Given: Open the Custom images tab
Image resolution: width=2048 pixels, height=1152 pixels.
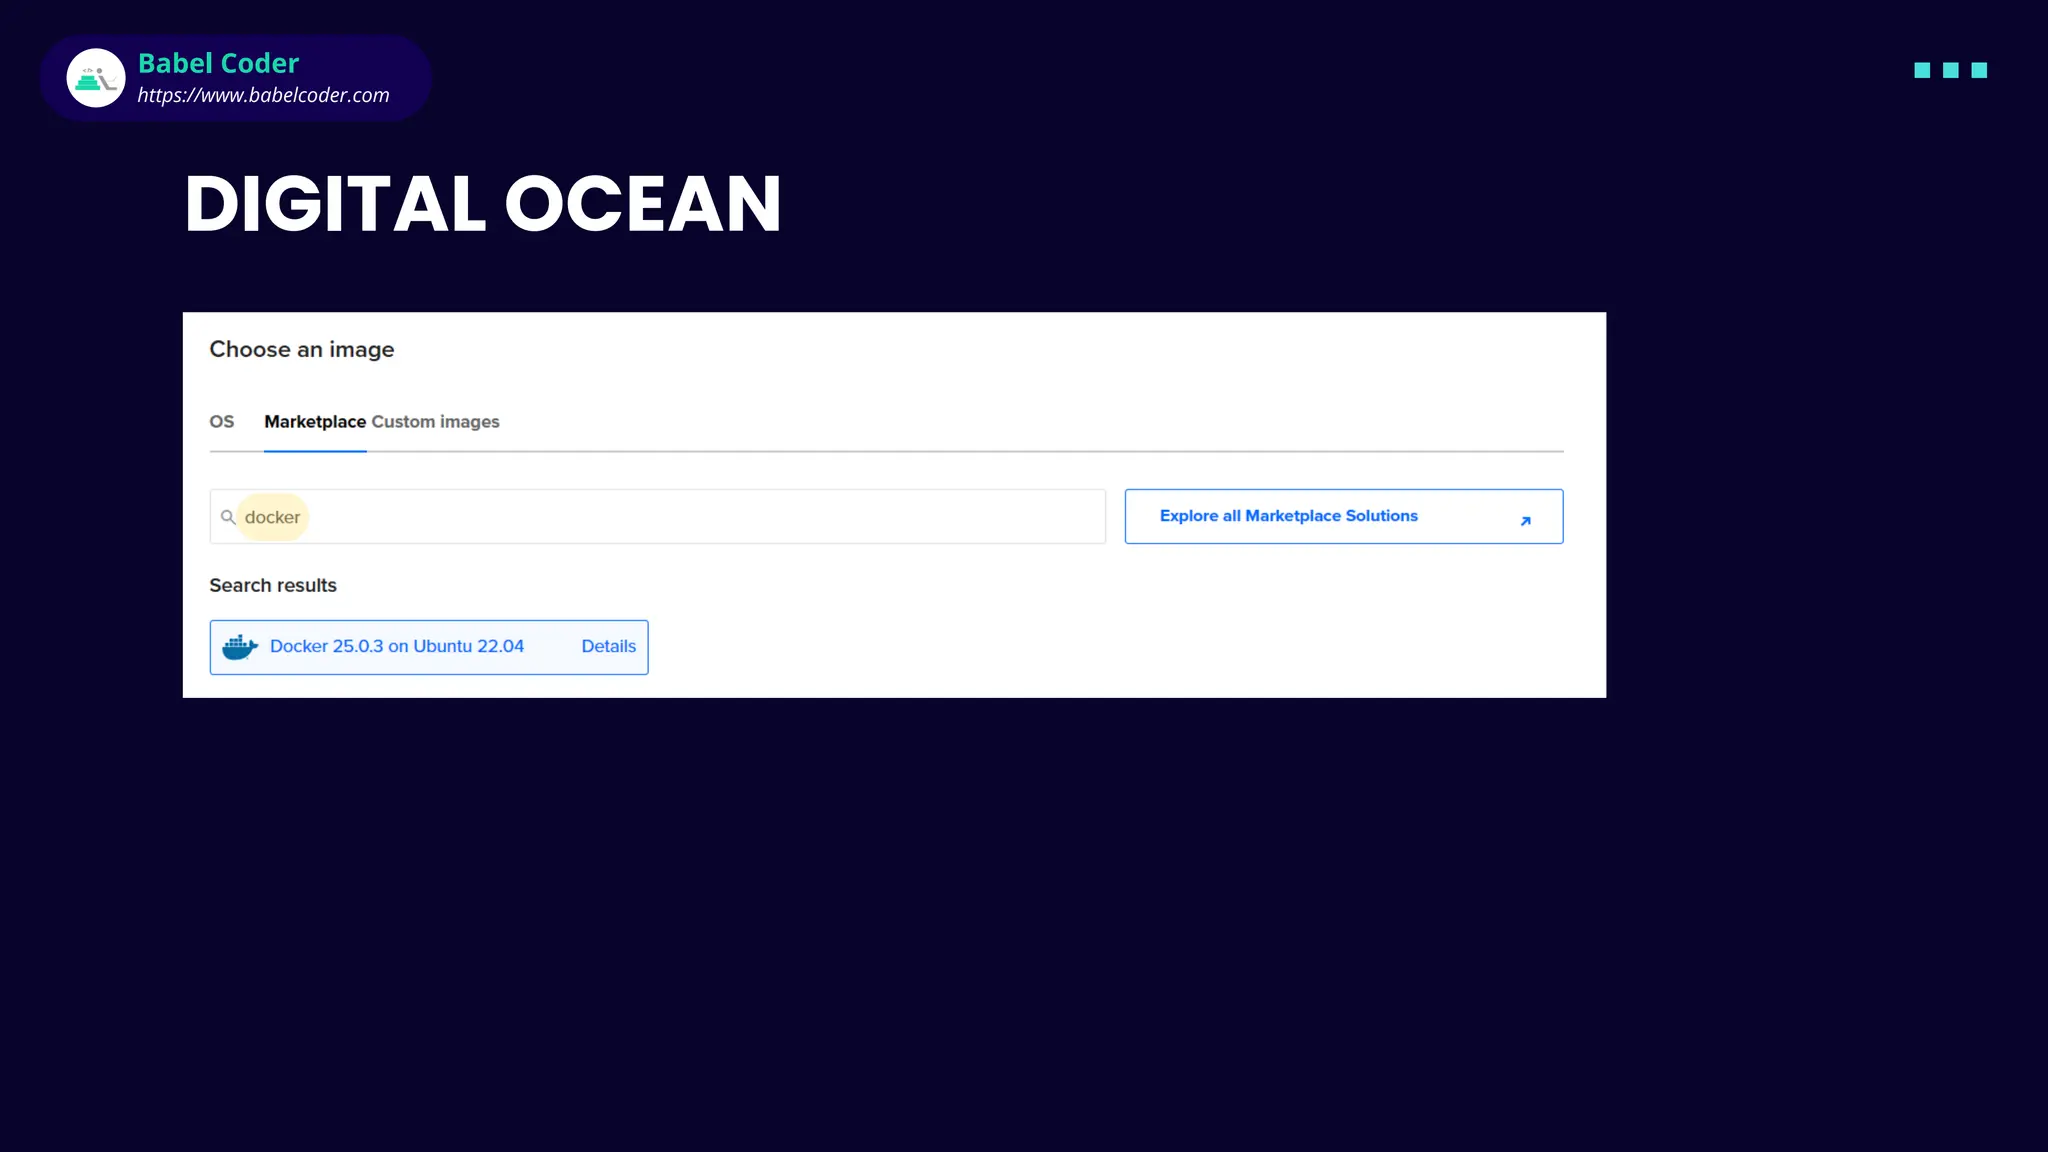Looking at the screenshot, I should (x=436, y=422).
